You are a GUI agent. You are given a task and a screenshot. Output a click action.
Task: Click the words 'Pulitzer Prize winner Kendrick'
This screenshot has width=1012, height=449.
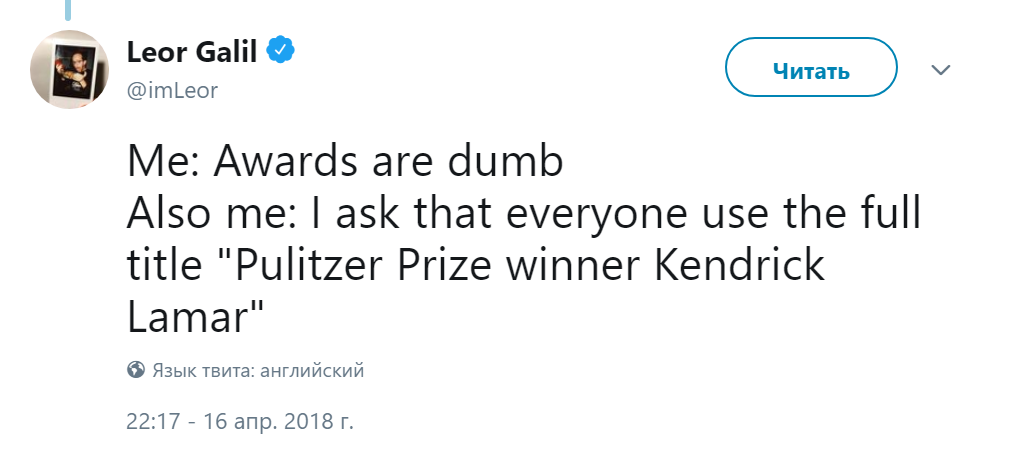tap(530, 266)
